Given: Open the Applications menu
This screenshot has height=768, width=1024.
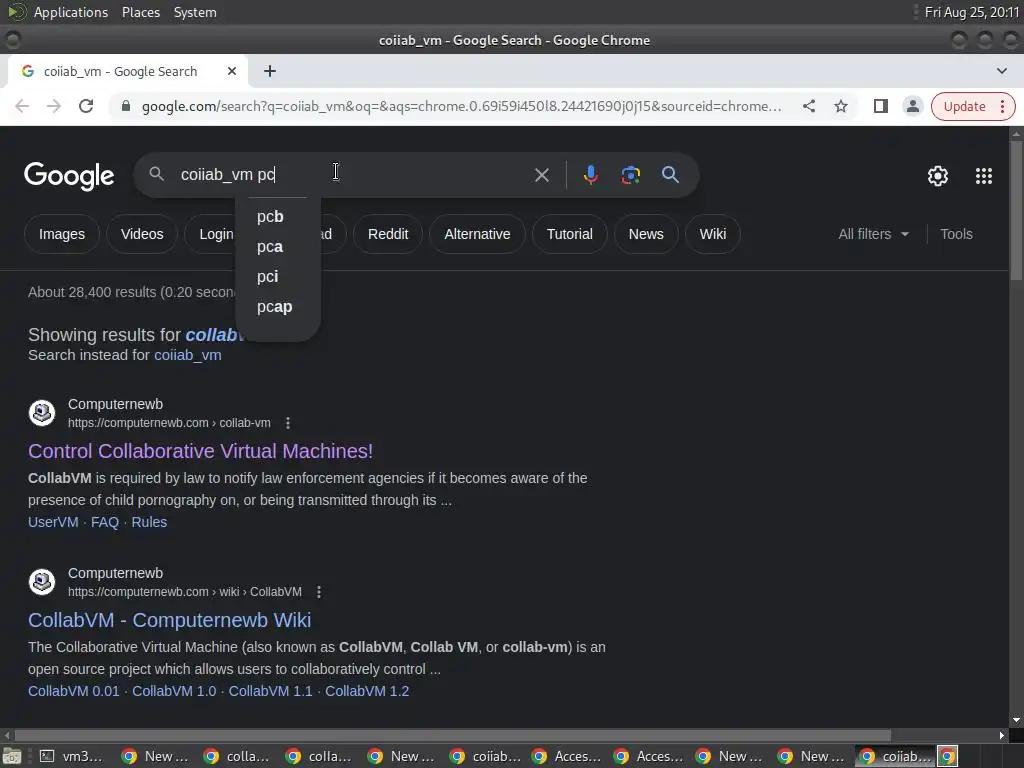Looking at the screenshot, I should [71, 12].
